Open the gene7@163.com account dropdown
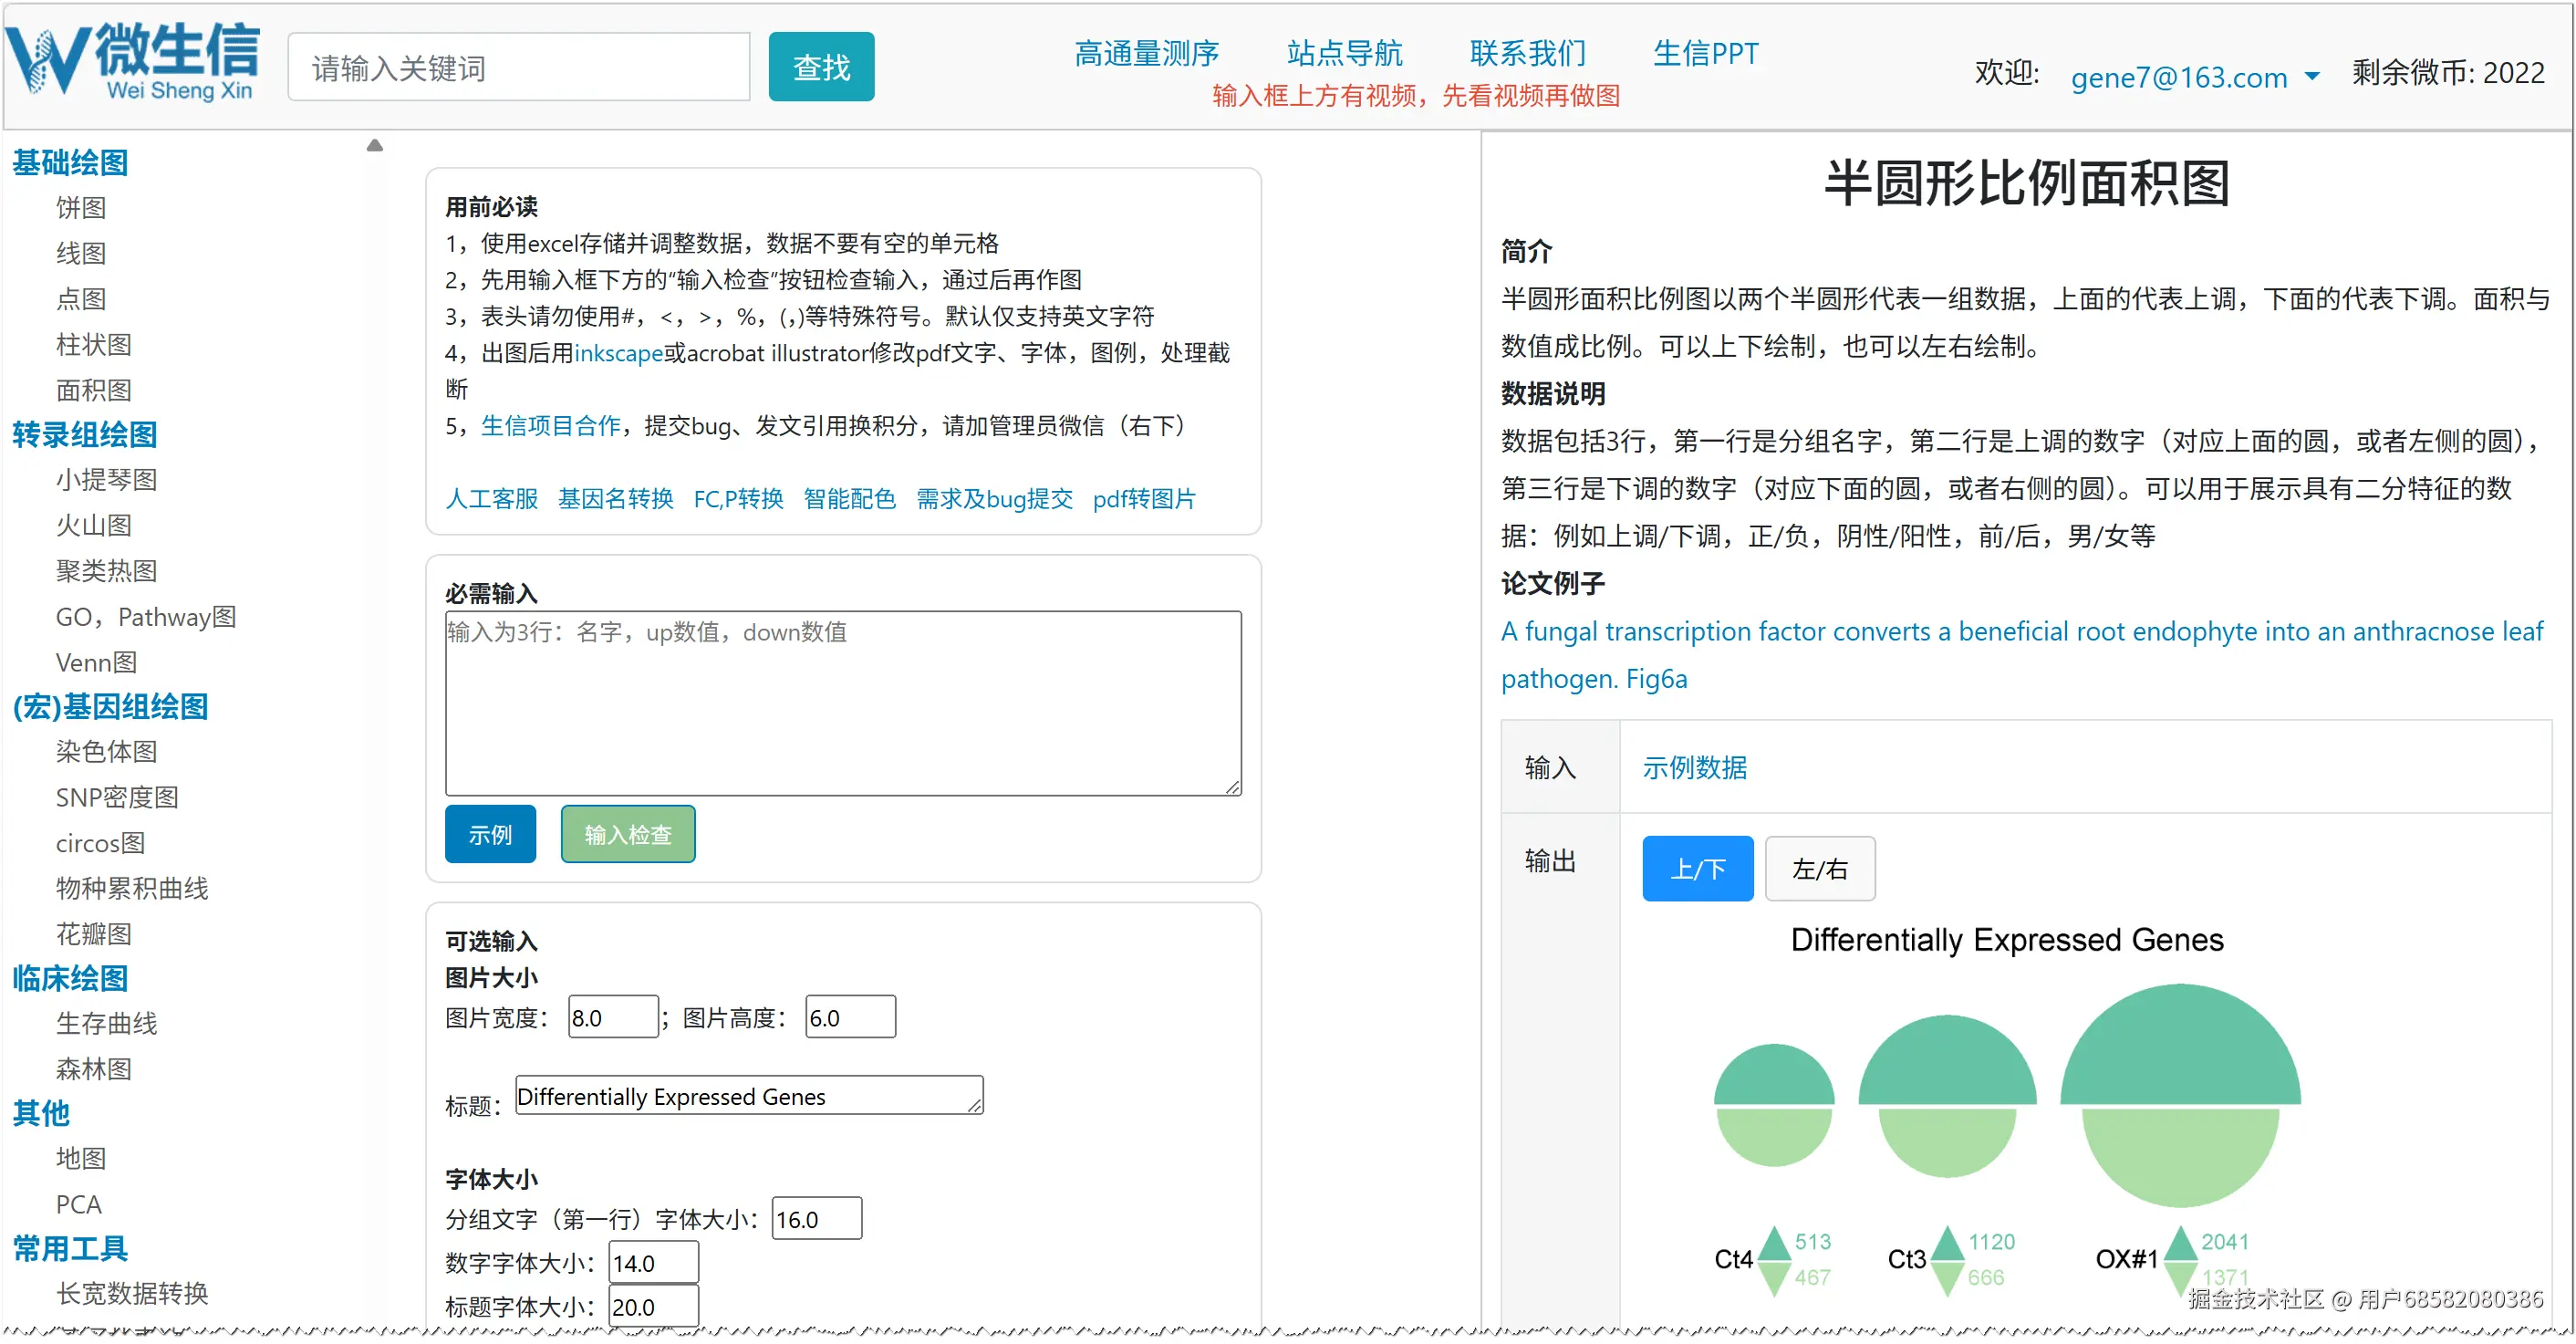The image size is (2576, 1344). (x=2194, y=76)
